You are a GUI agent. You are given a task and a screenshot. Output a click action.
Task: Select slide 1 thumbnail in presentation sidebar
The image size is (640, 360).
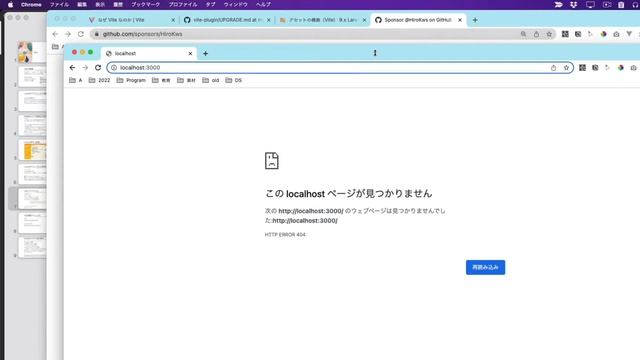32,52
